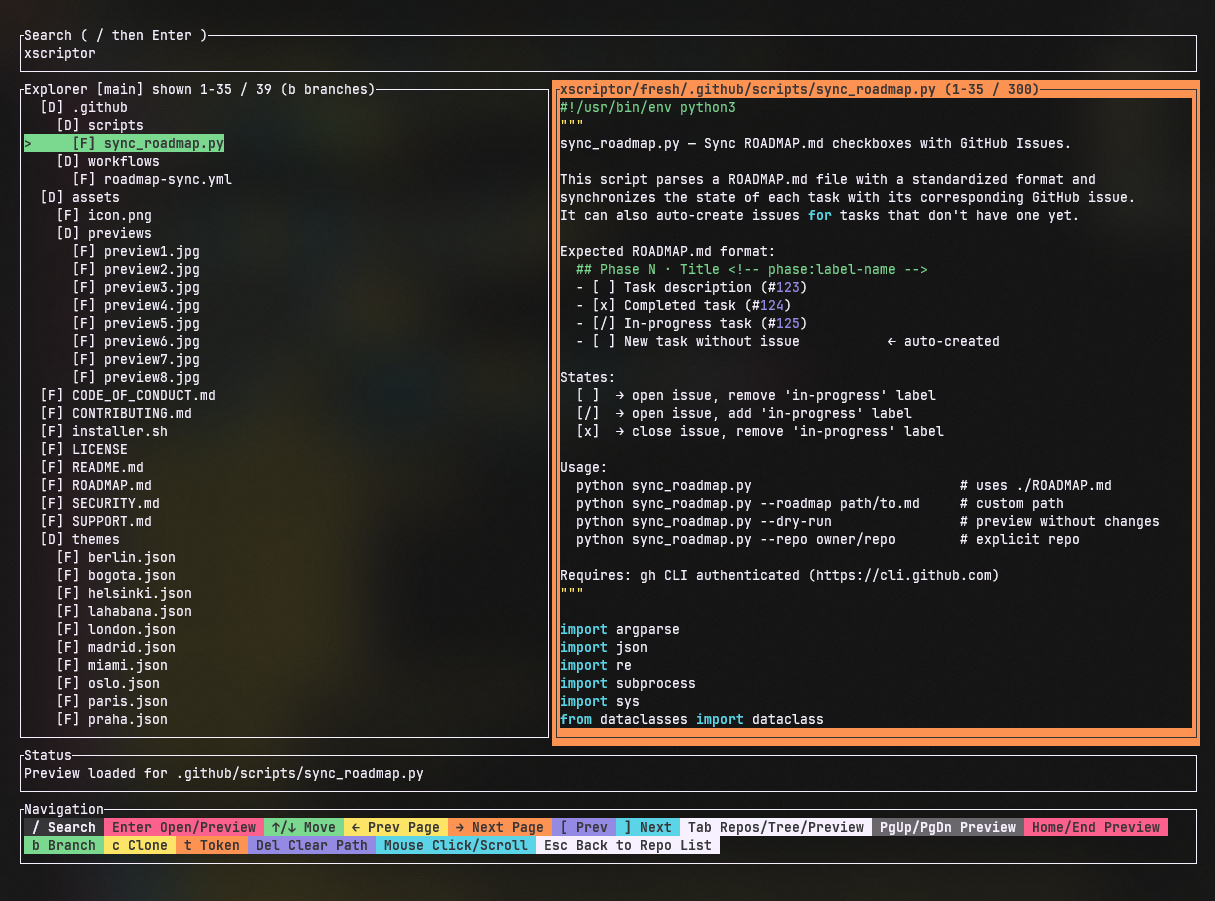Screen dimensions: 1215x901
Task: Open SECURITY.md file
Action: point(100,503)
